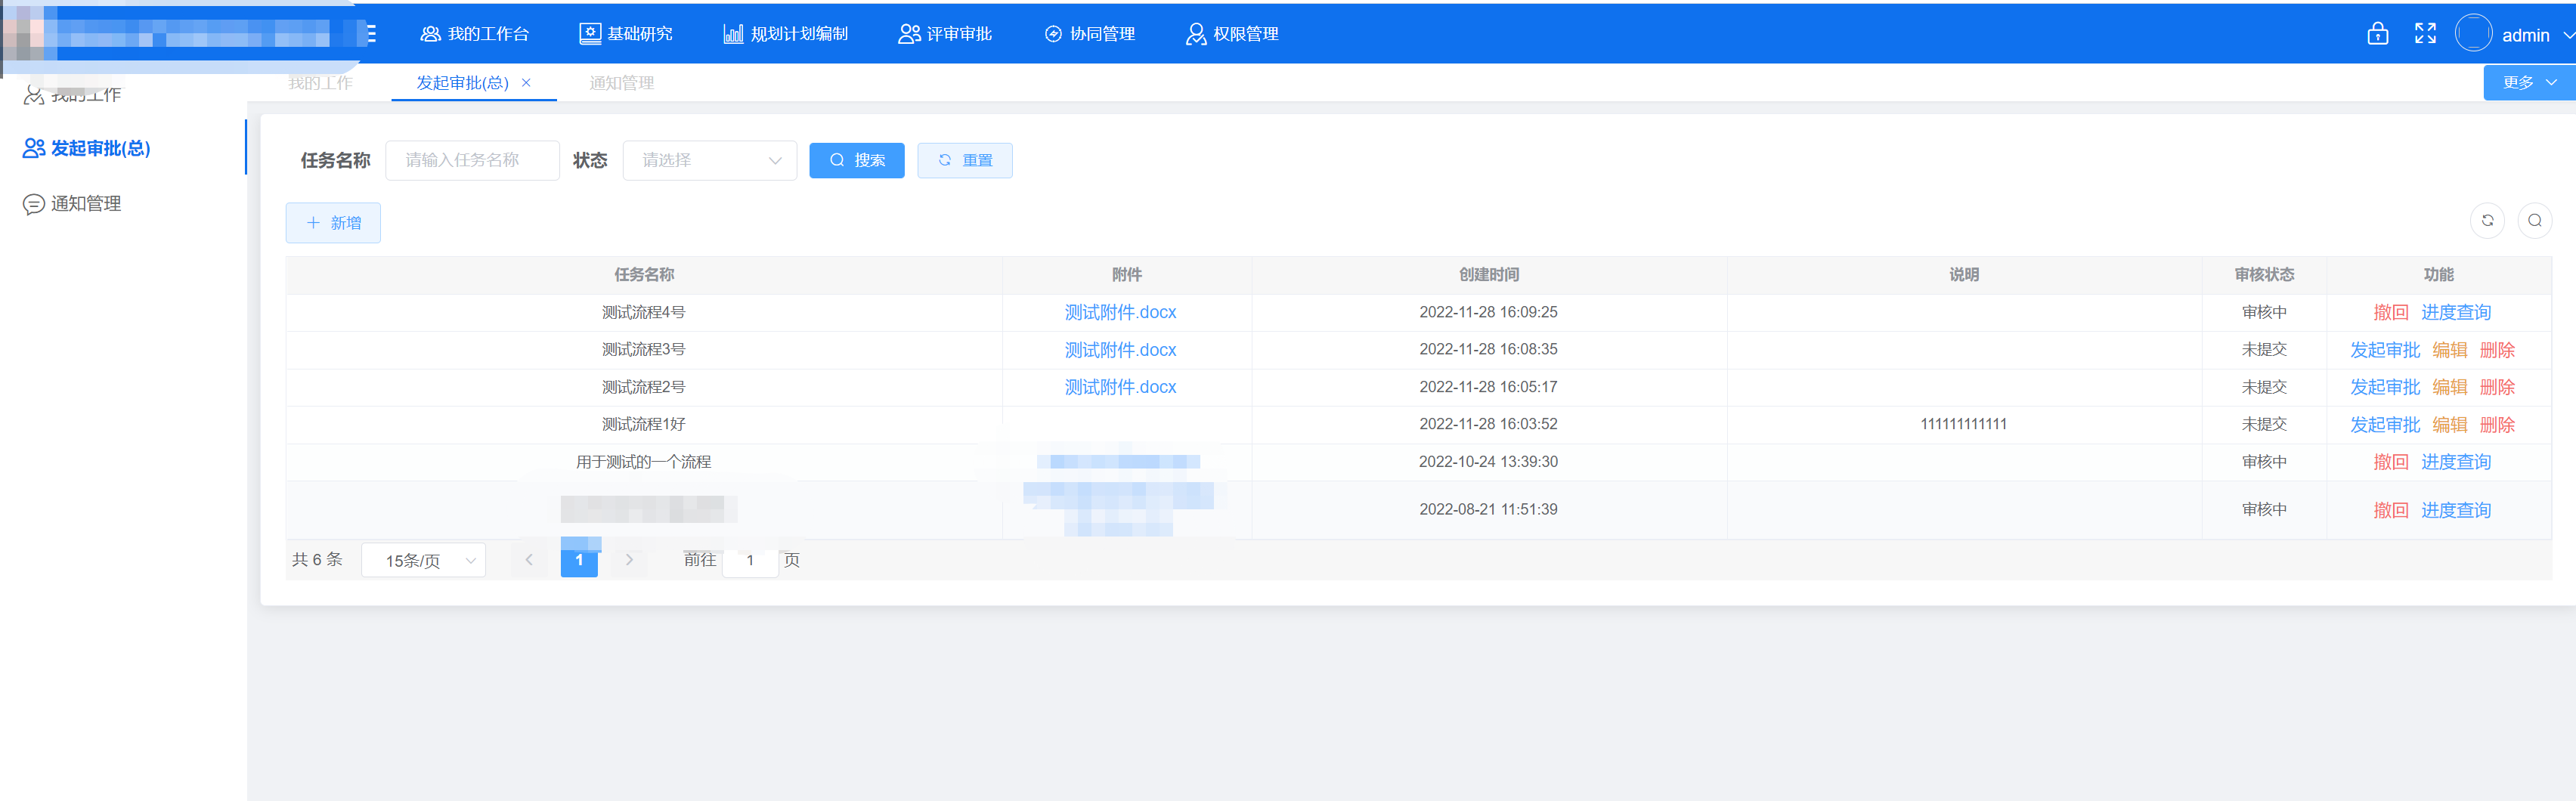This screenshot has height=801, width=2576.
Task: Go to previous page arrow
Action: point(529,560)
